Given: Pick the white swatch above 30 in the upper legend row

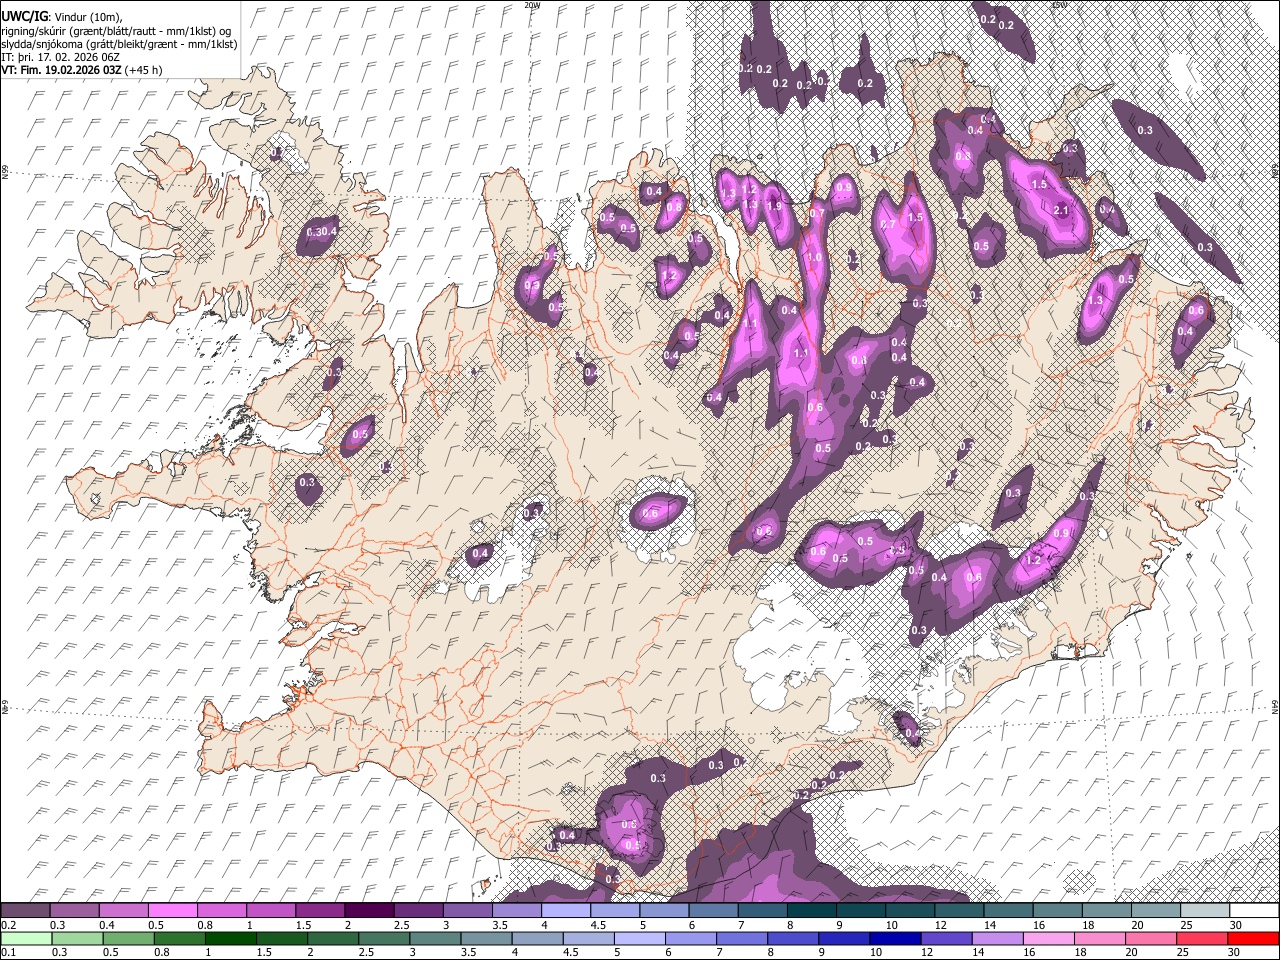Looking at the screenshot, I should click(1254, 911).
